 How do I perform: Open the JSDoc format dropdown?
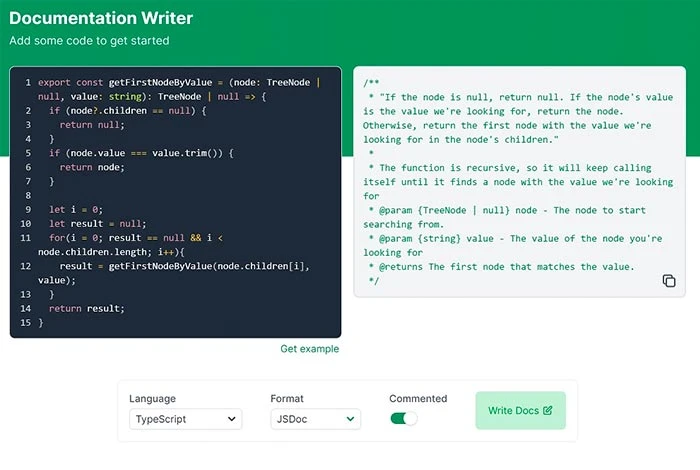tap(315, 419)
